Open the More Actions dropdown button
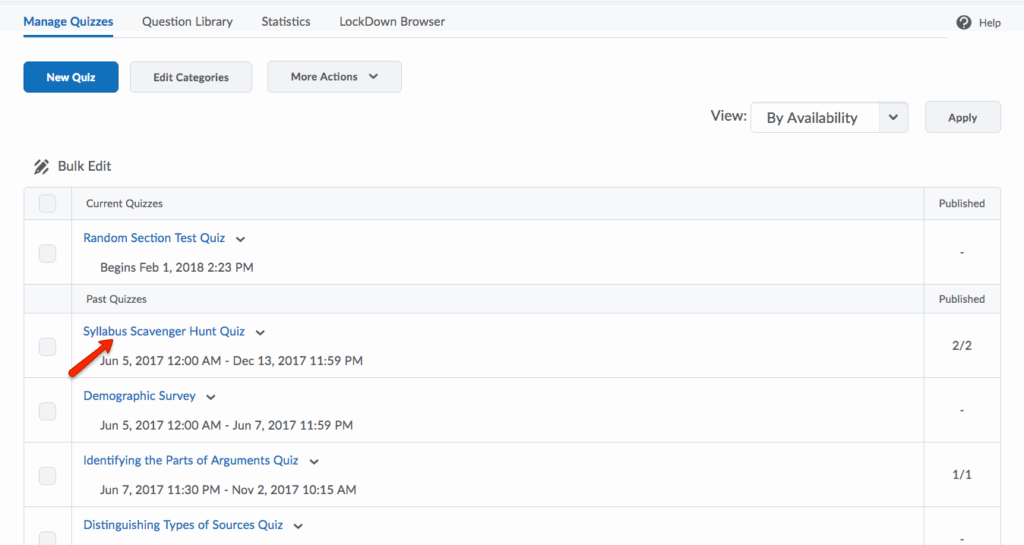Image resolution: width=1024 pixels, height=545 pixels. tap(334, 77)
